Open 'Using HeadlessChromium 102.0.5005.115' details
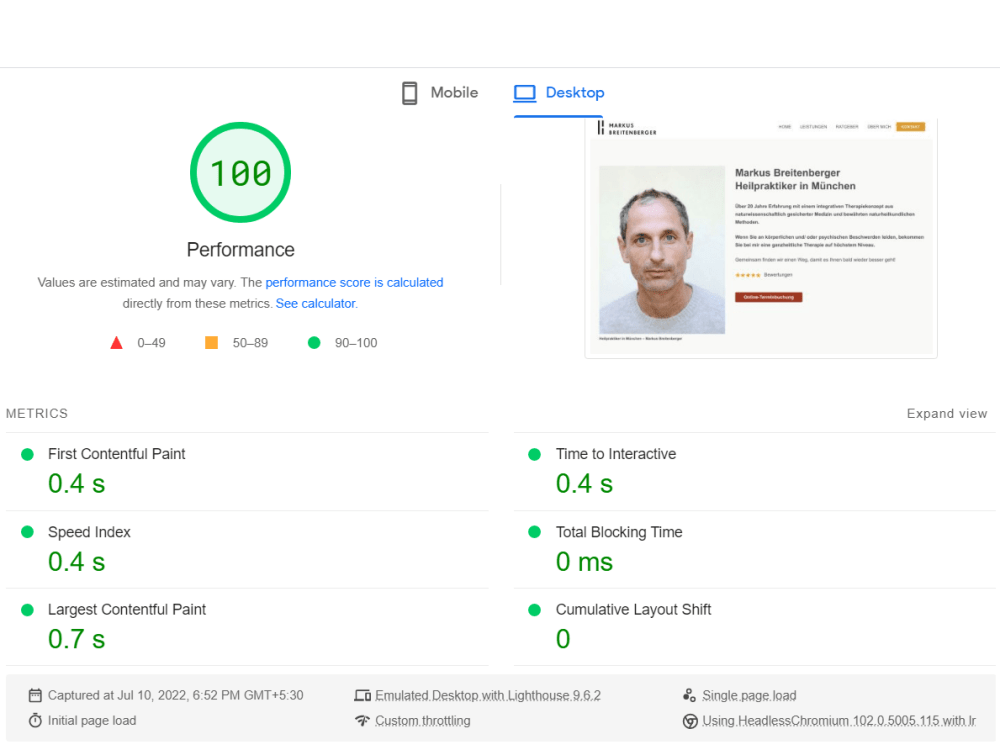Screen dimensions: 1000x750 click(x=839, y=721)
